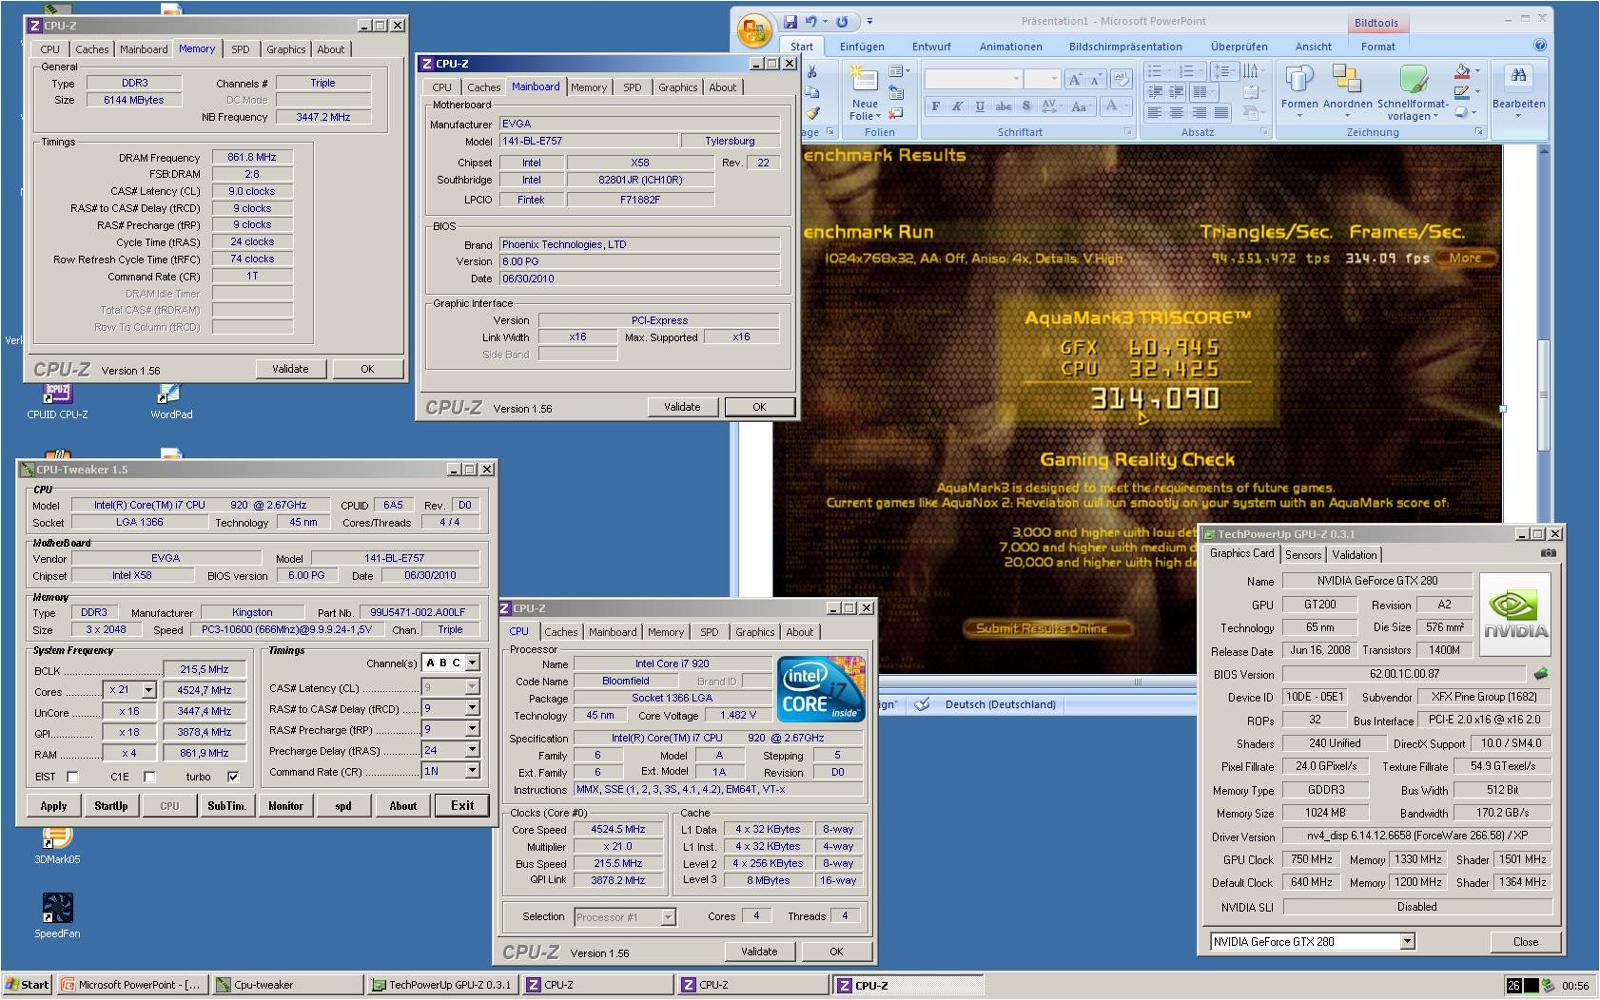Select the CPUID CPU-Z desktop icon
1600x1000 pixels.
(x=57, y=401)
